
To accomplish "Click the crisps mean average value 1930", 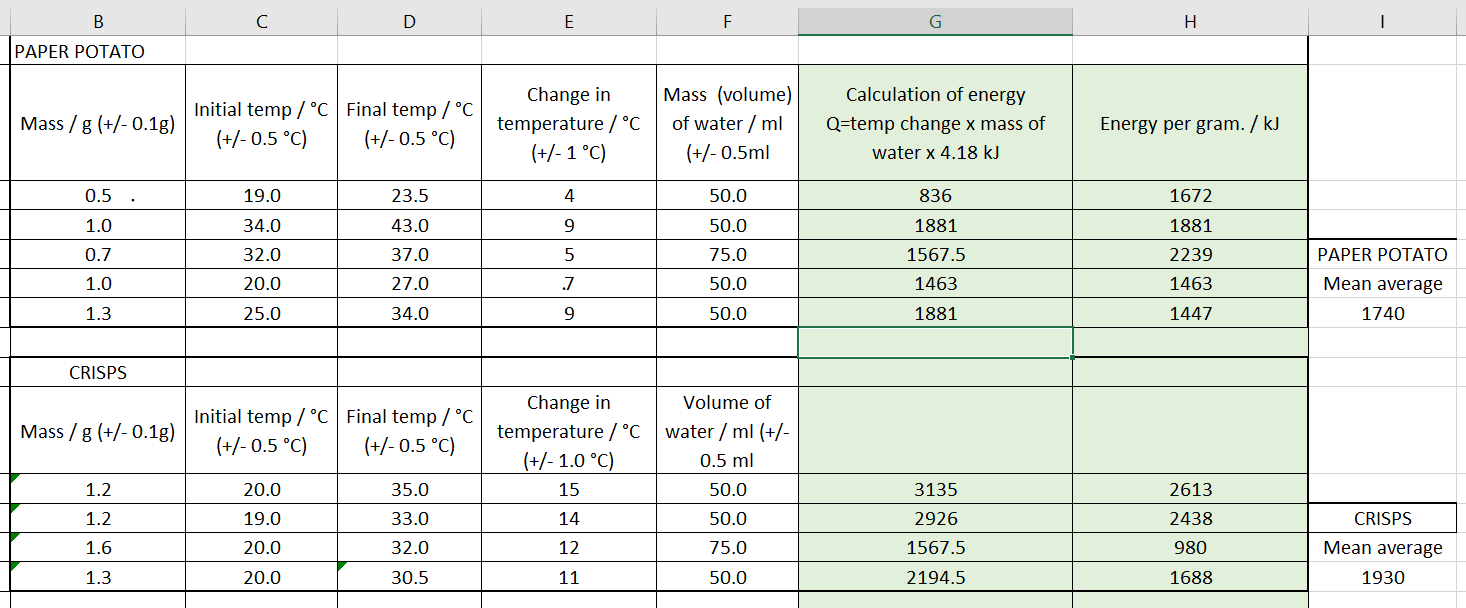I will coord(1383,577).
